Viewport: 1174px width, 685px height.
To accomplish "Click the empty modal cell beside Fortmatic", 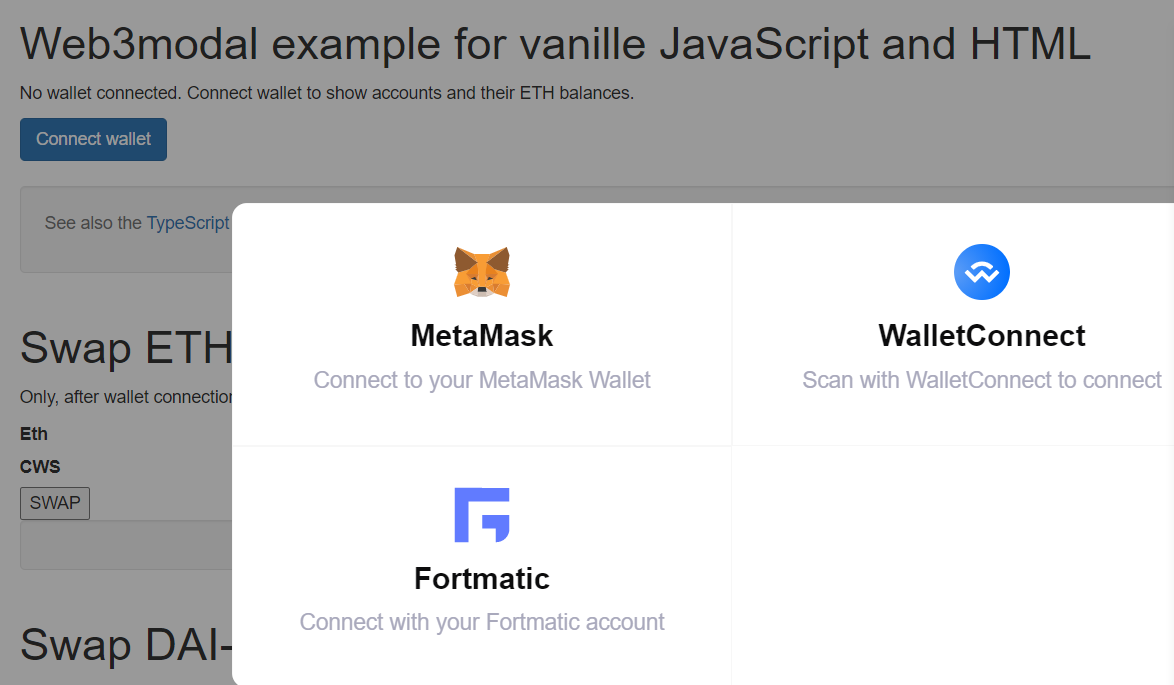I will [x=953, y=565].
